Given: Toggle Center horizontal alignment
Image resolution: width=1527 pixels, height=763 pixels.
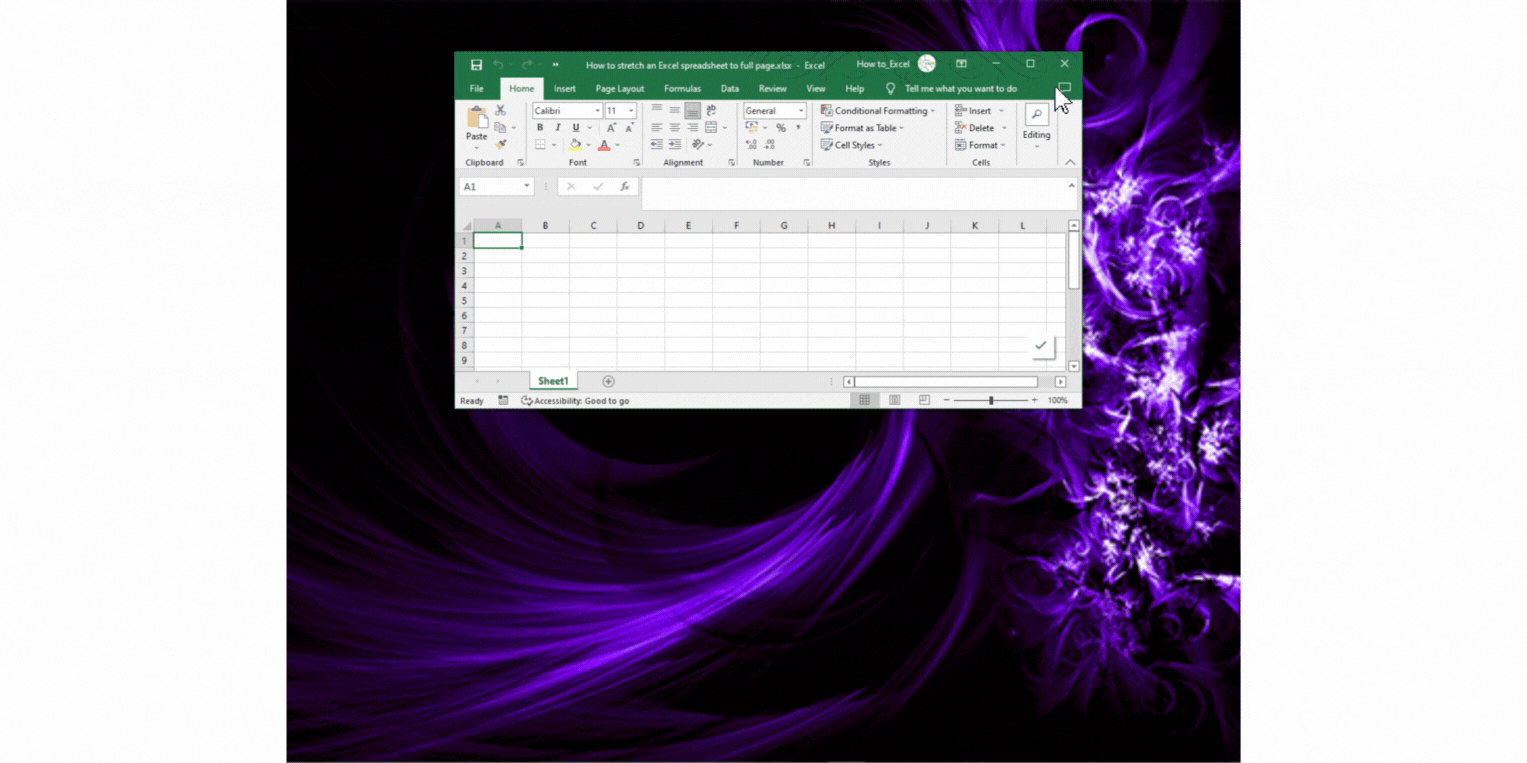Looking at the screenshot, I should pyautogui.click(x=675, y=128).
